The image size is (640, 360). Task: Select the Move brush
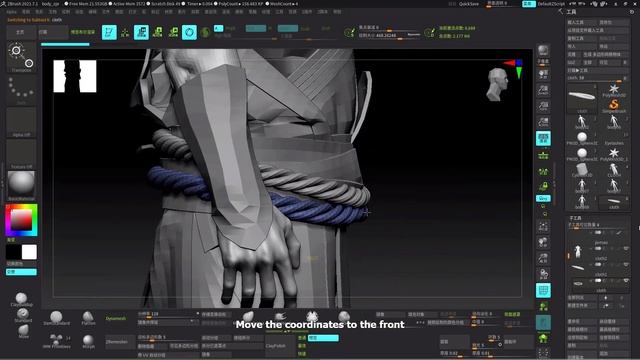tap(24, 331)
